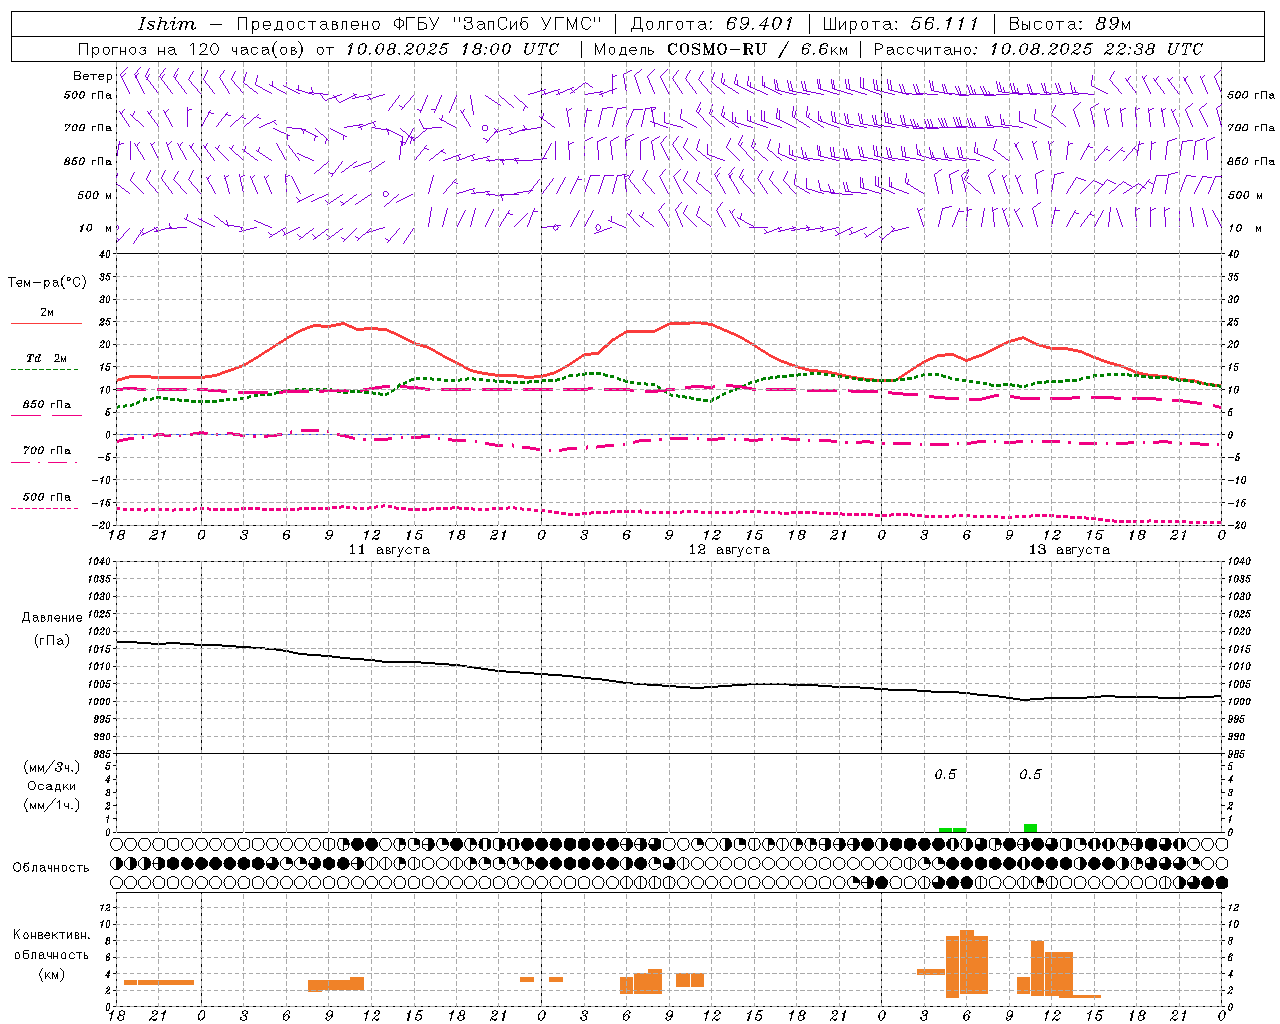
Task: Click the solid red 2м legend line sample
Action: (x=46, y=324)
